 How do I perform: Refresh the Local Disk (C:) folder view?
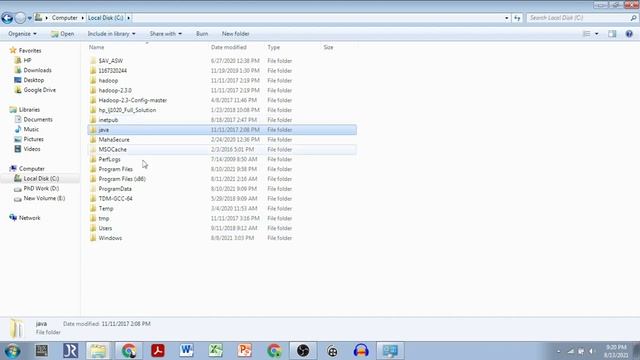(x=517, y=18)
